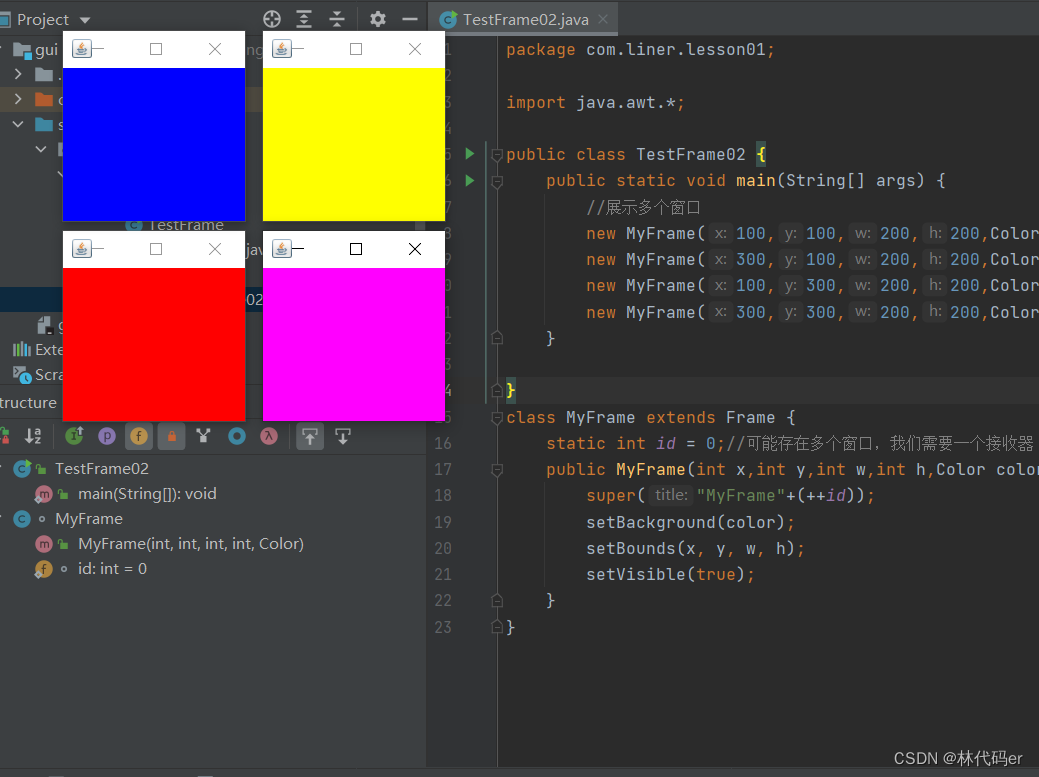Open Project panel settings gear

point(378,19)
